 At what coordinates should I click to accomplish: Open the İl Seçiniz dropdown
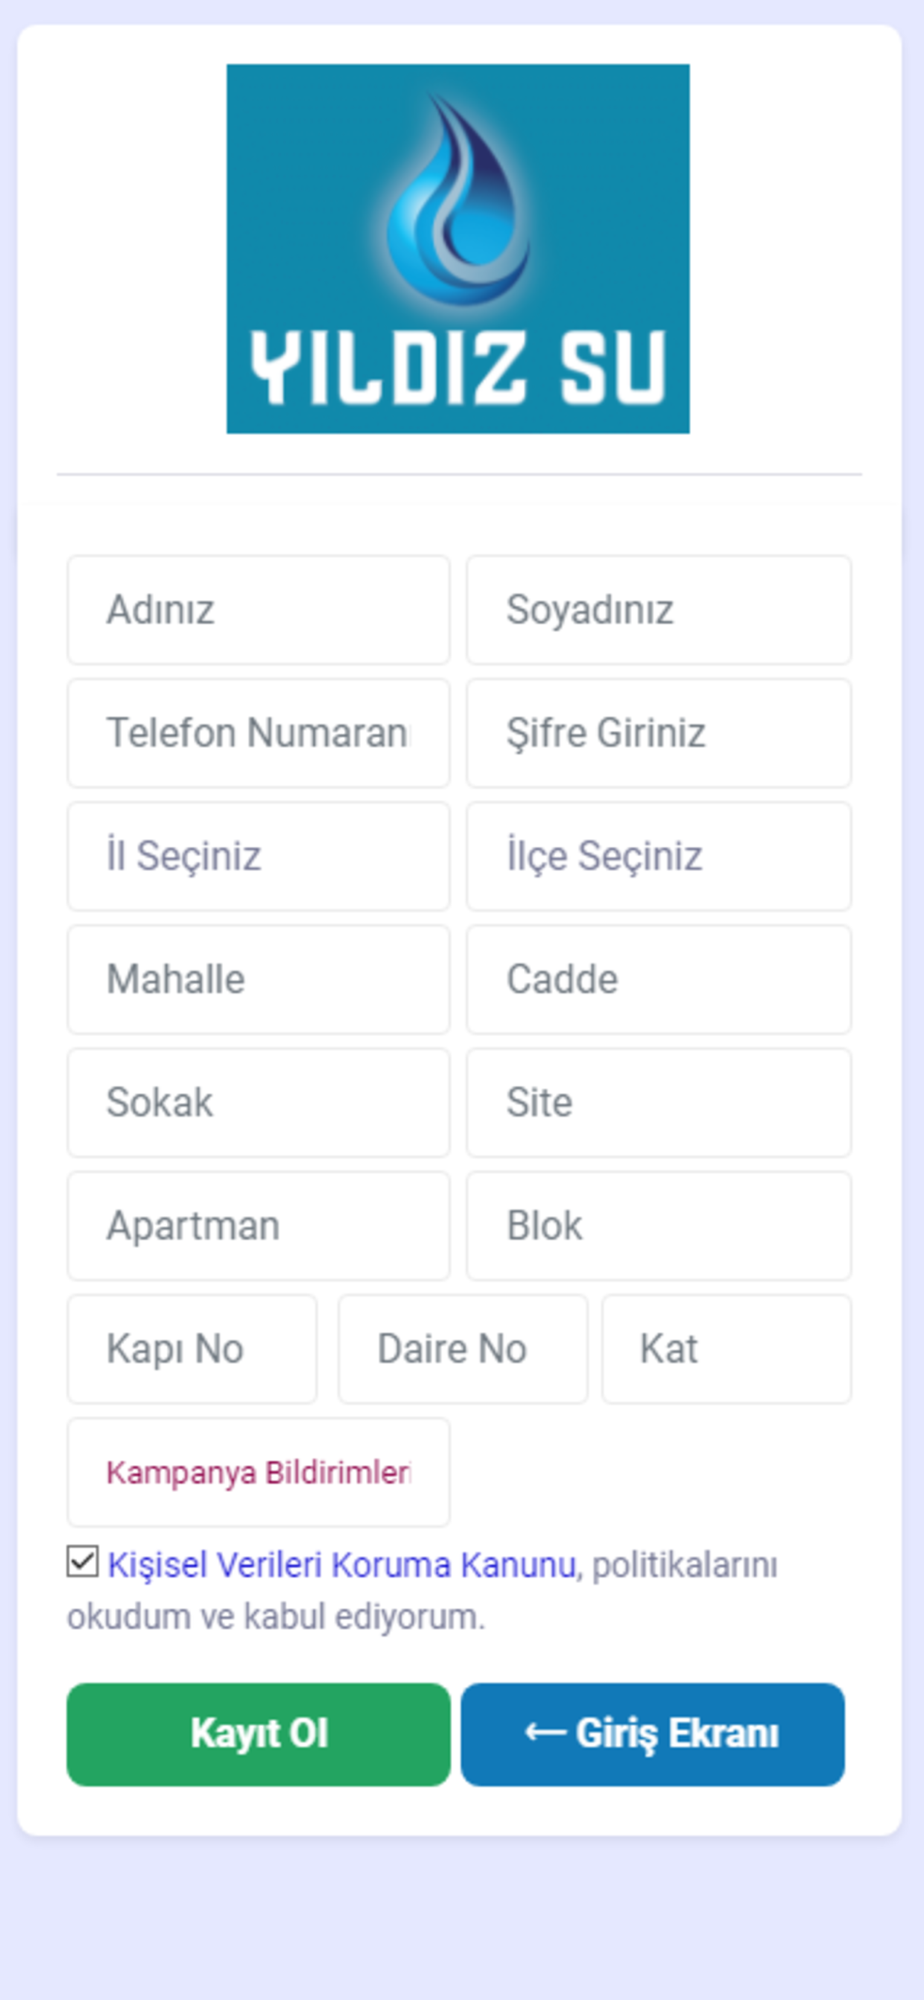tap(258, 856)
